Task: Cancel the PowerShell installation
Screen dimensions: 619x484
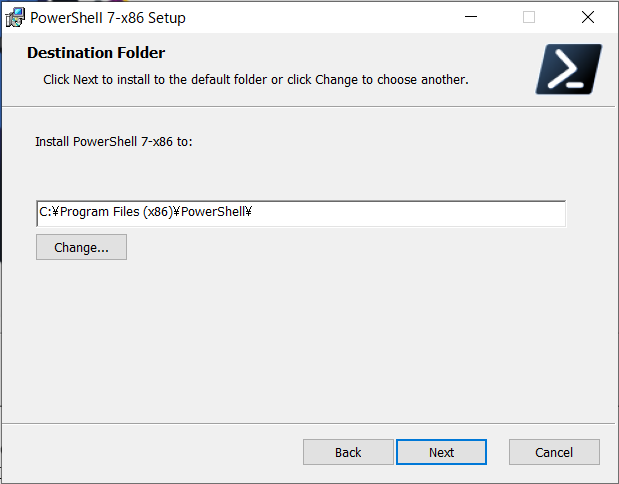Action: tap(554, 452)
